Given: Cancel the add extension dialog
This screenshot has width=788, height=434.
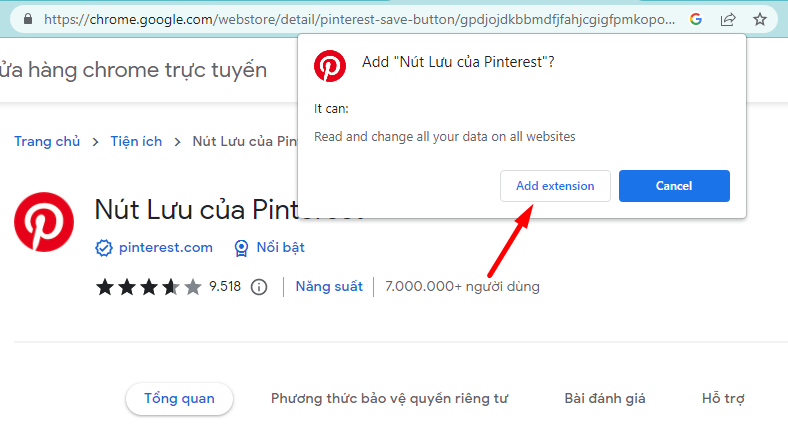Looking at the screenshot, I should (x=674, y=186).
